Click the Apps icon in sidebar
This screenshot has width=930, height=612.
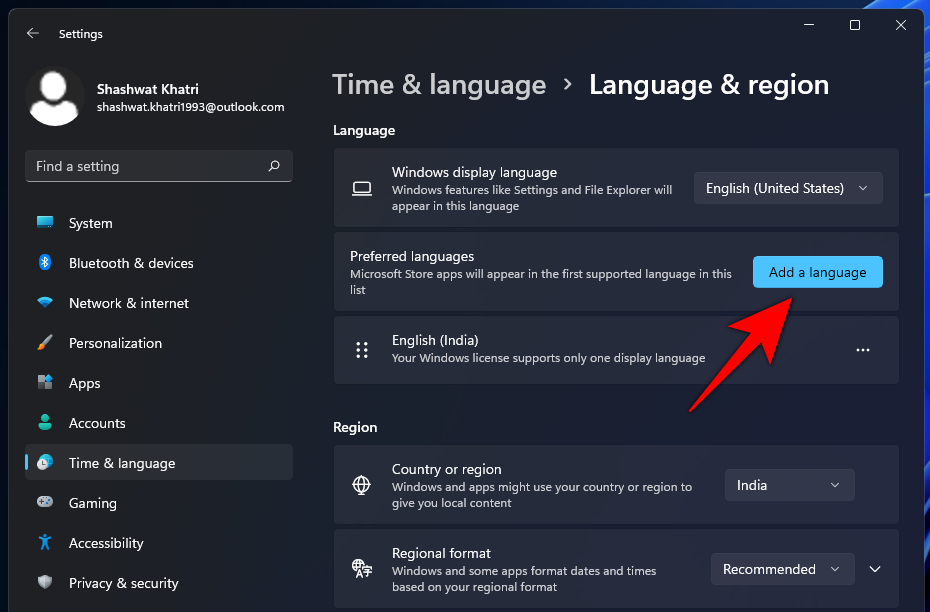pos(45,382)
